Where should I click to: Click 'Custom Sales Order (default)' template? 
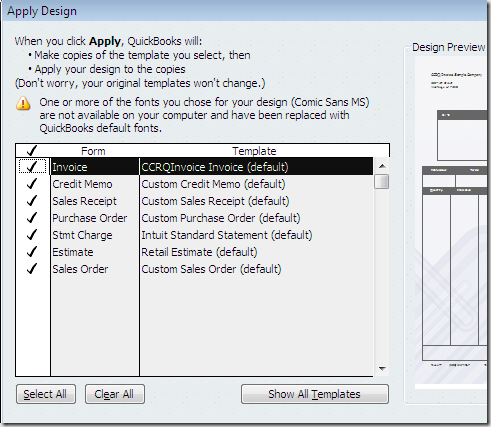pos(256,269)
